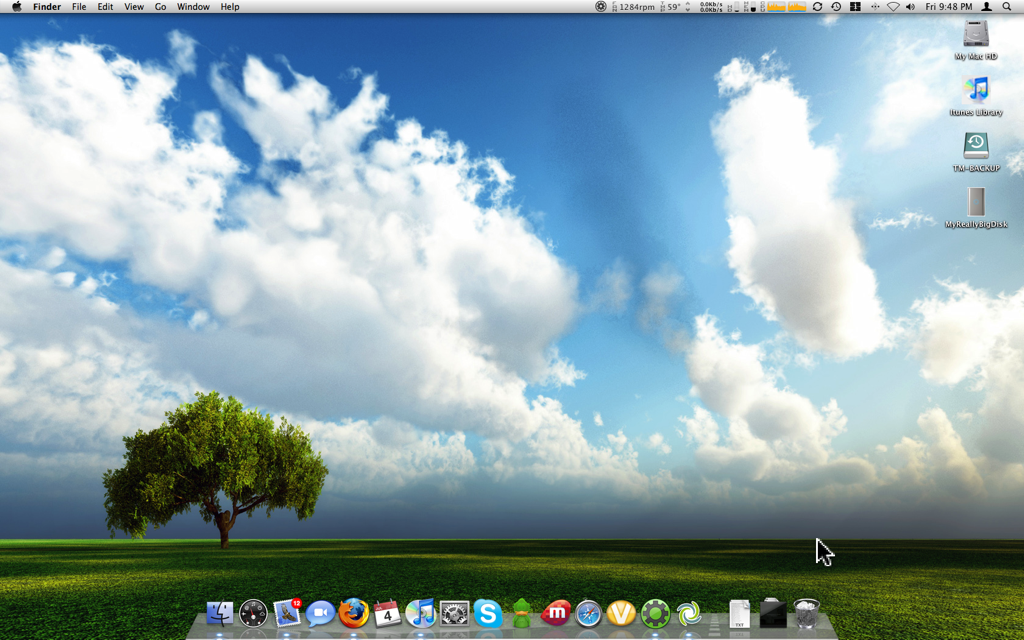Open the File menu
1024x640 pixels.
point(79,7)
